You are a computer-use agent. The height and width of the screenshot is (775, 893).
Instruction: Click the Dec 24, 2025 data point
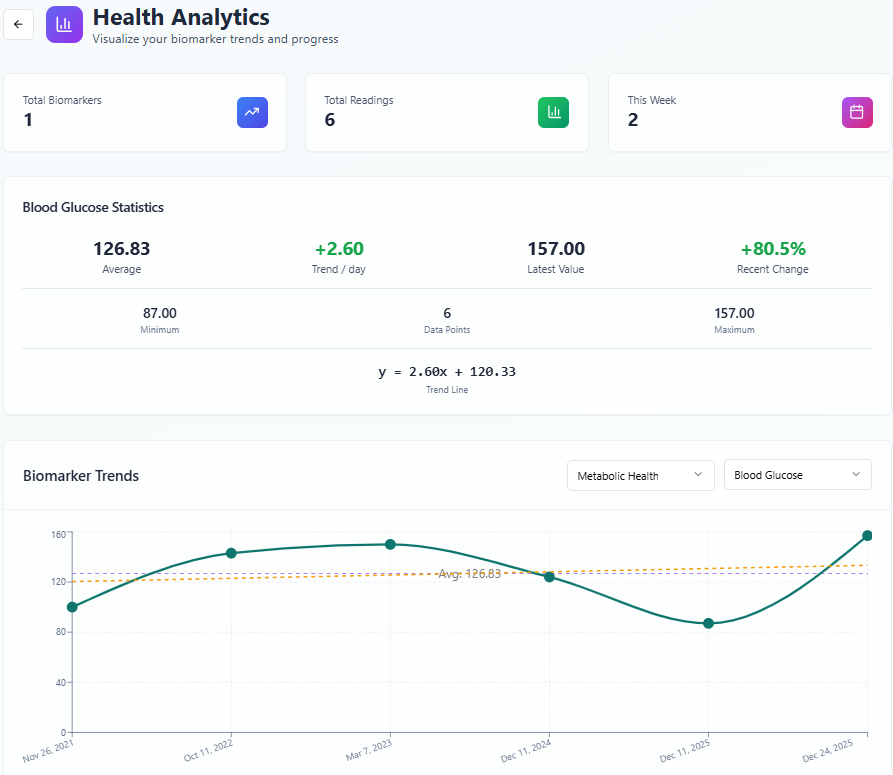867,536
